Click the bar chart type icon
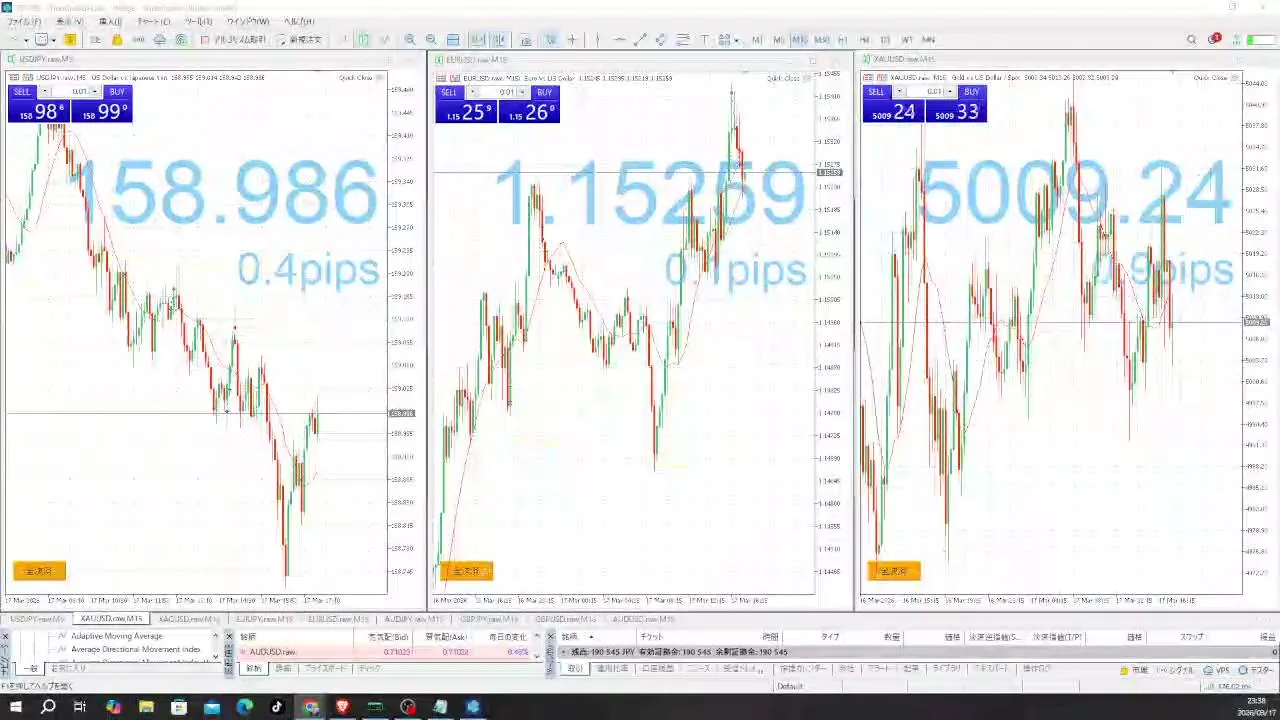This screenshot has height=720, width=1280. (343, 40)
